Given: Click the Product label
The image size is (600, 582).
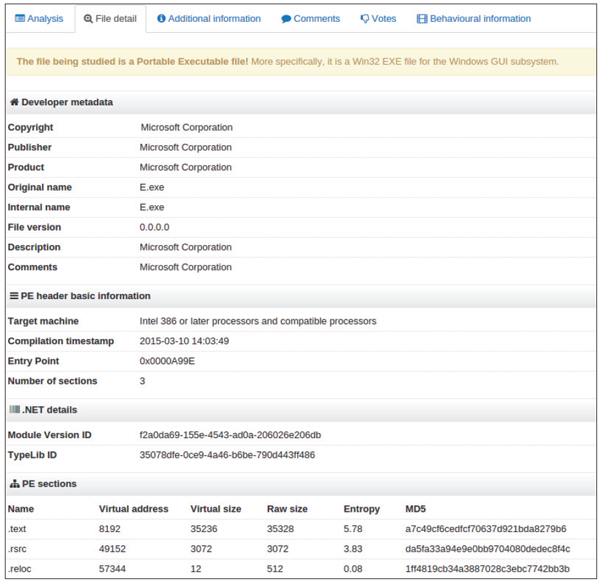Looking at the screenshot, I should [26, 167].
